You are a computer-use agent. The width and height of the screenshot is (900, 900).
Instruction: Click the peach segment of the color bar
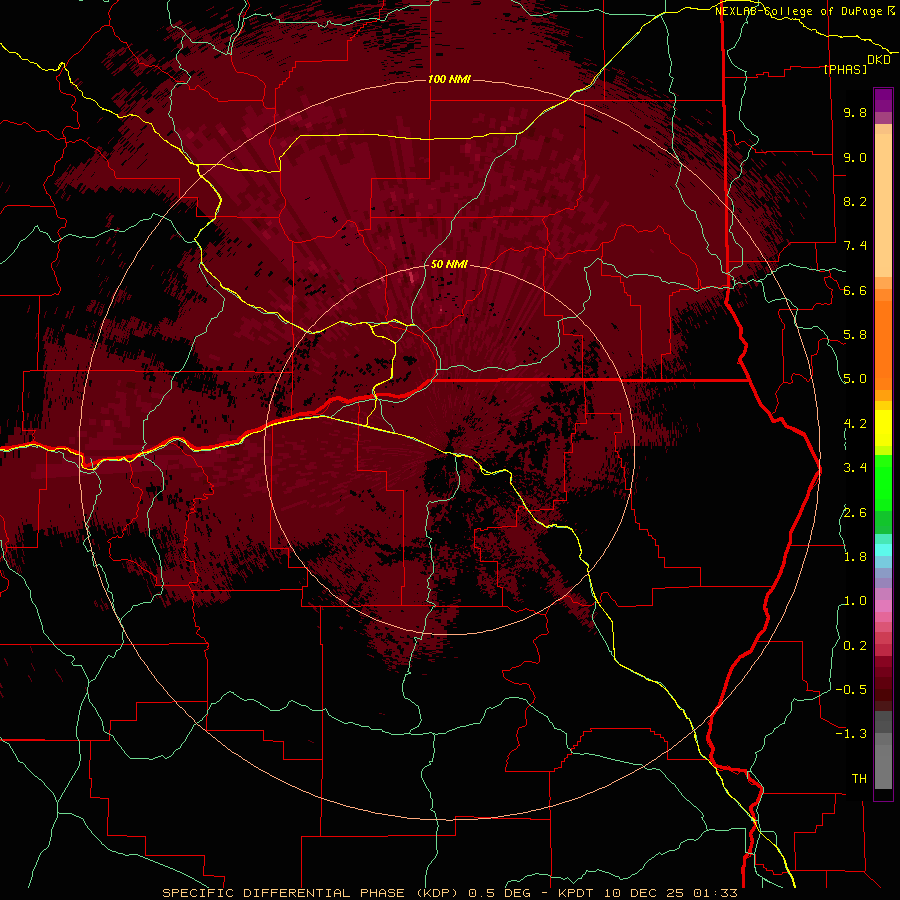[883, 205]
